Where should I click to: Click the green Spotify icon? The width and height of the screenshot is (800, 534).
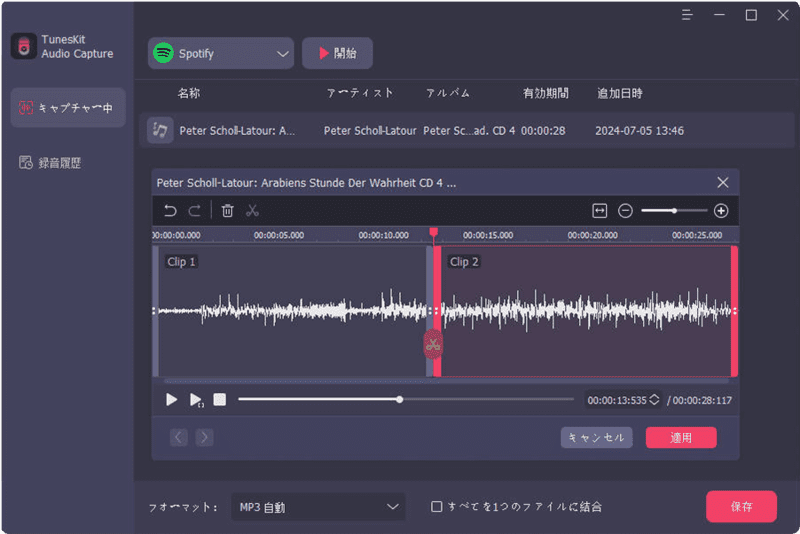click(163, 53)
